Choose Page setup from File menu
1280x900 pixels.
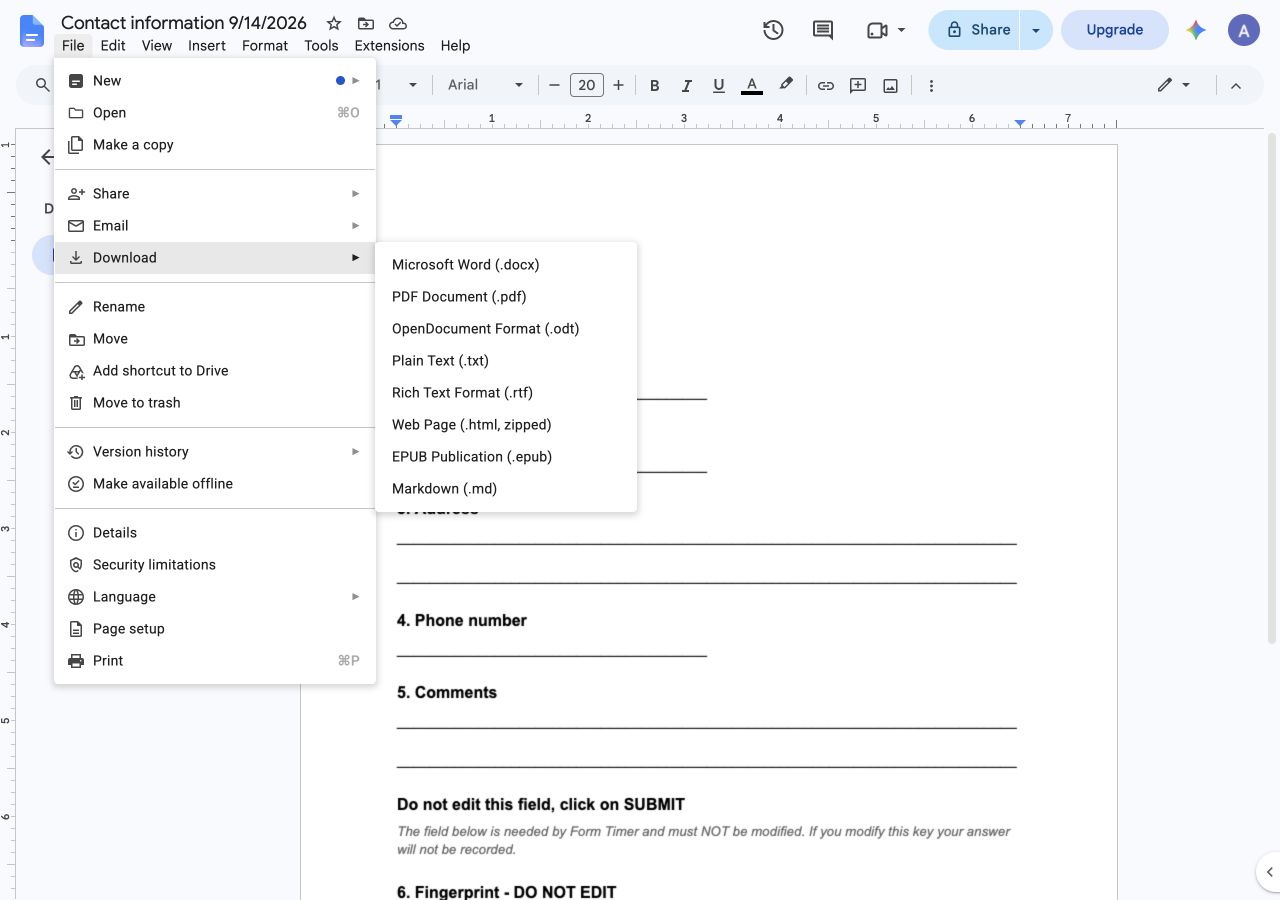[x=215, y=629]
